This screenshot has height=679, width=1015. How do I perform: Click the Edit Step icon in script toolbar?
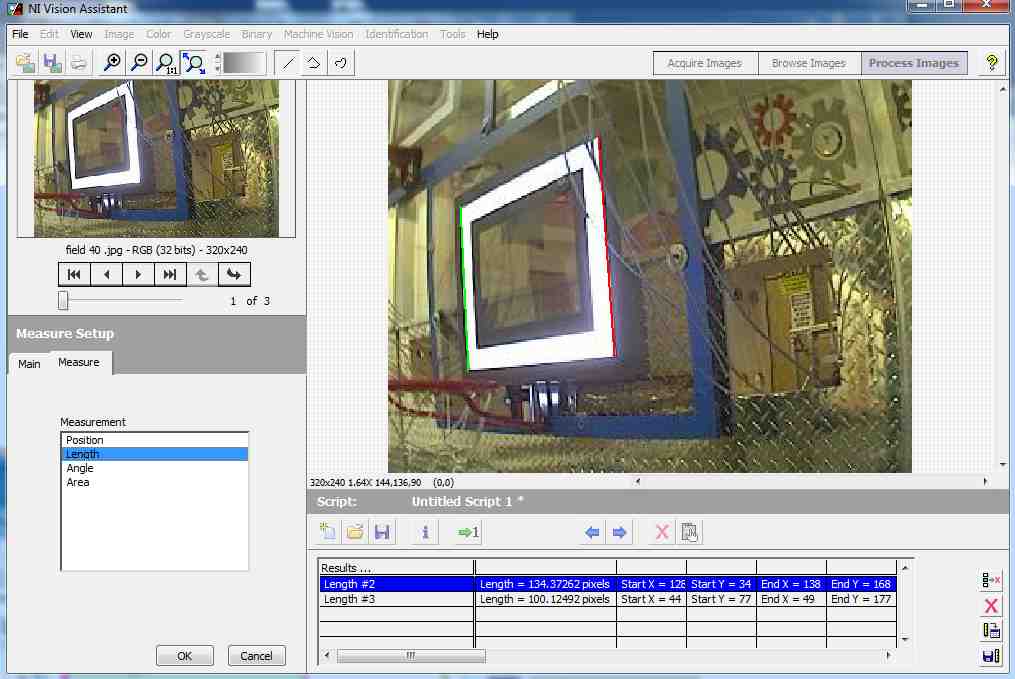click(689, 532)
